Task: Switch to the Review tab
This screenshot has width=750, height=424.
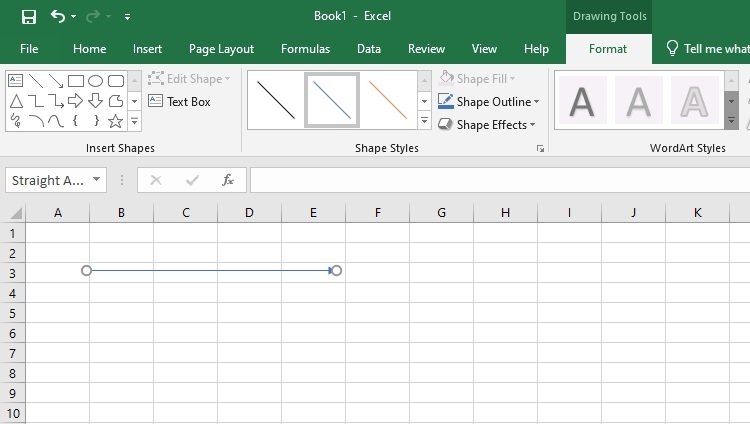Action: 426,49
